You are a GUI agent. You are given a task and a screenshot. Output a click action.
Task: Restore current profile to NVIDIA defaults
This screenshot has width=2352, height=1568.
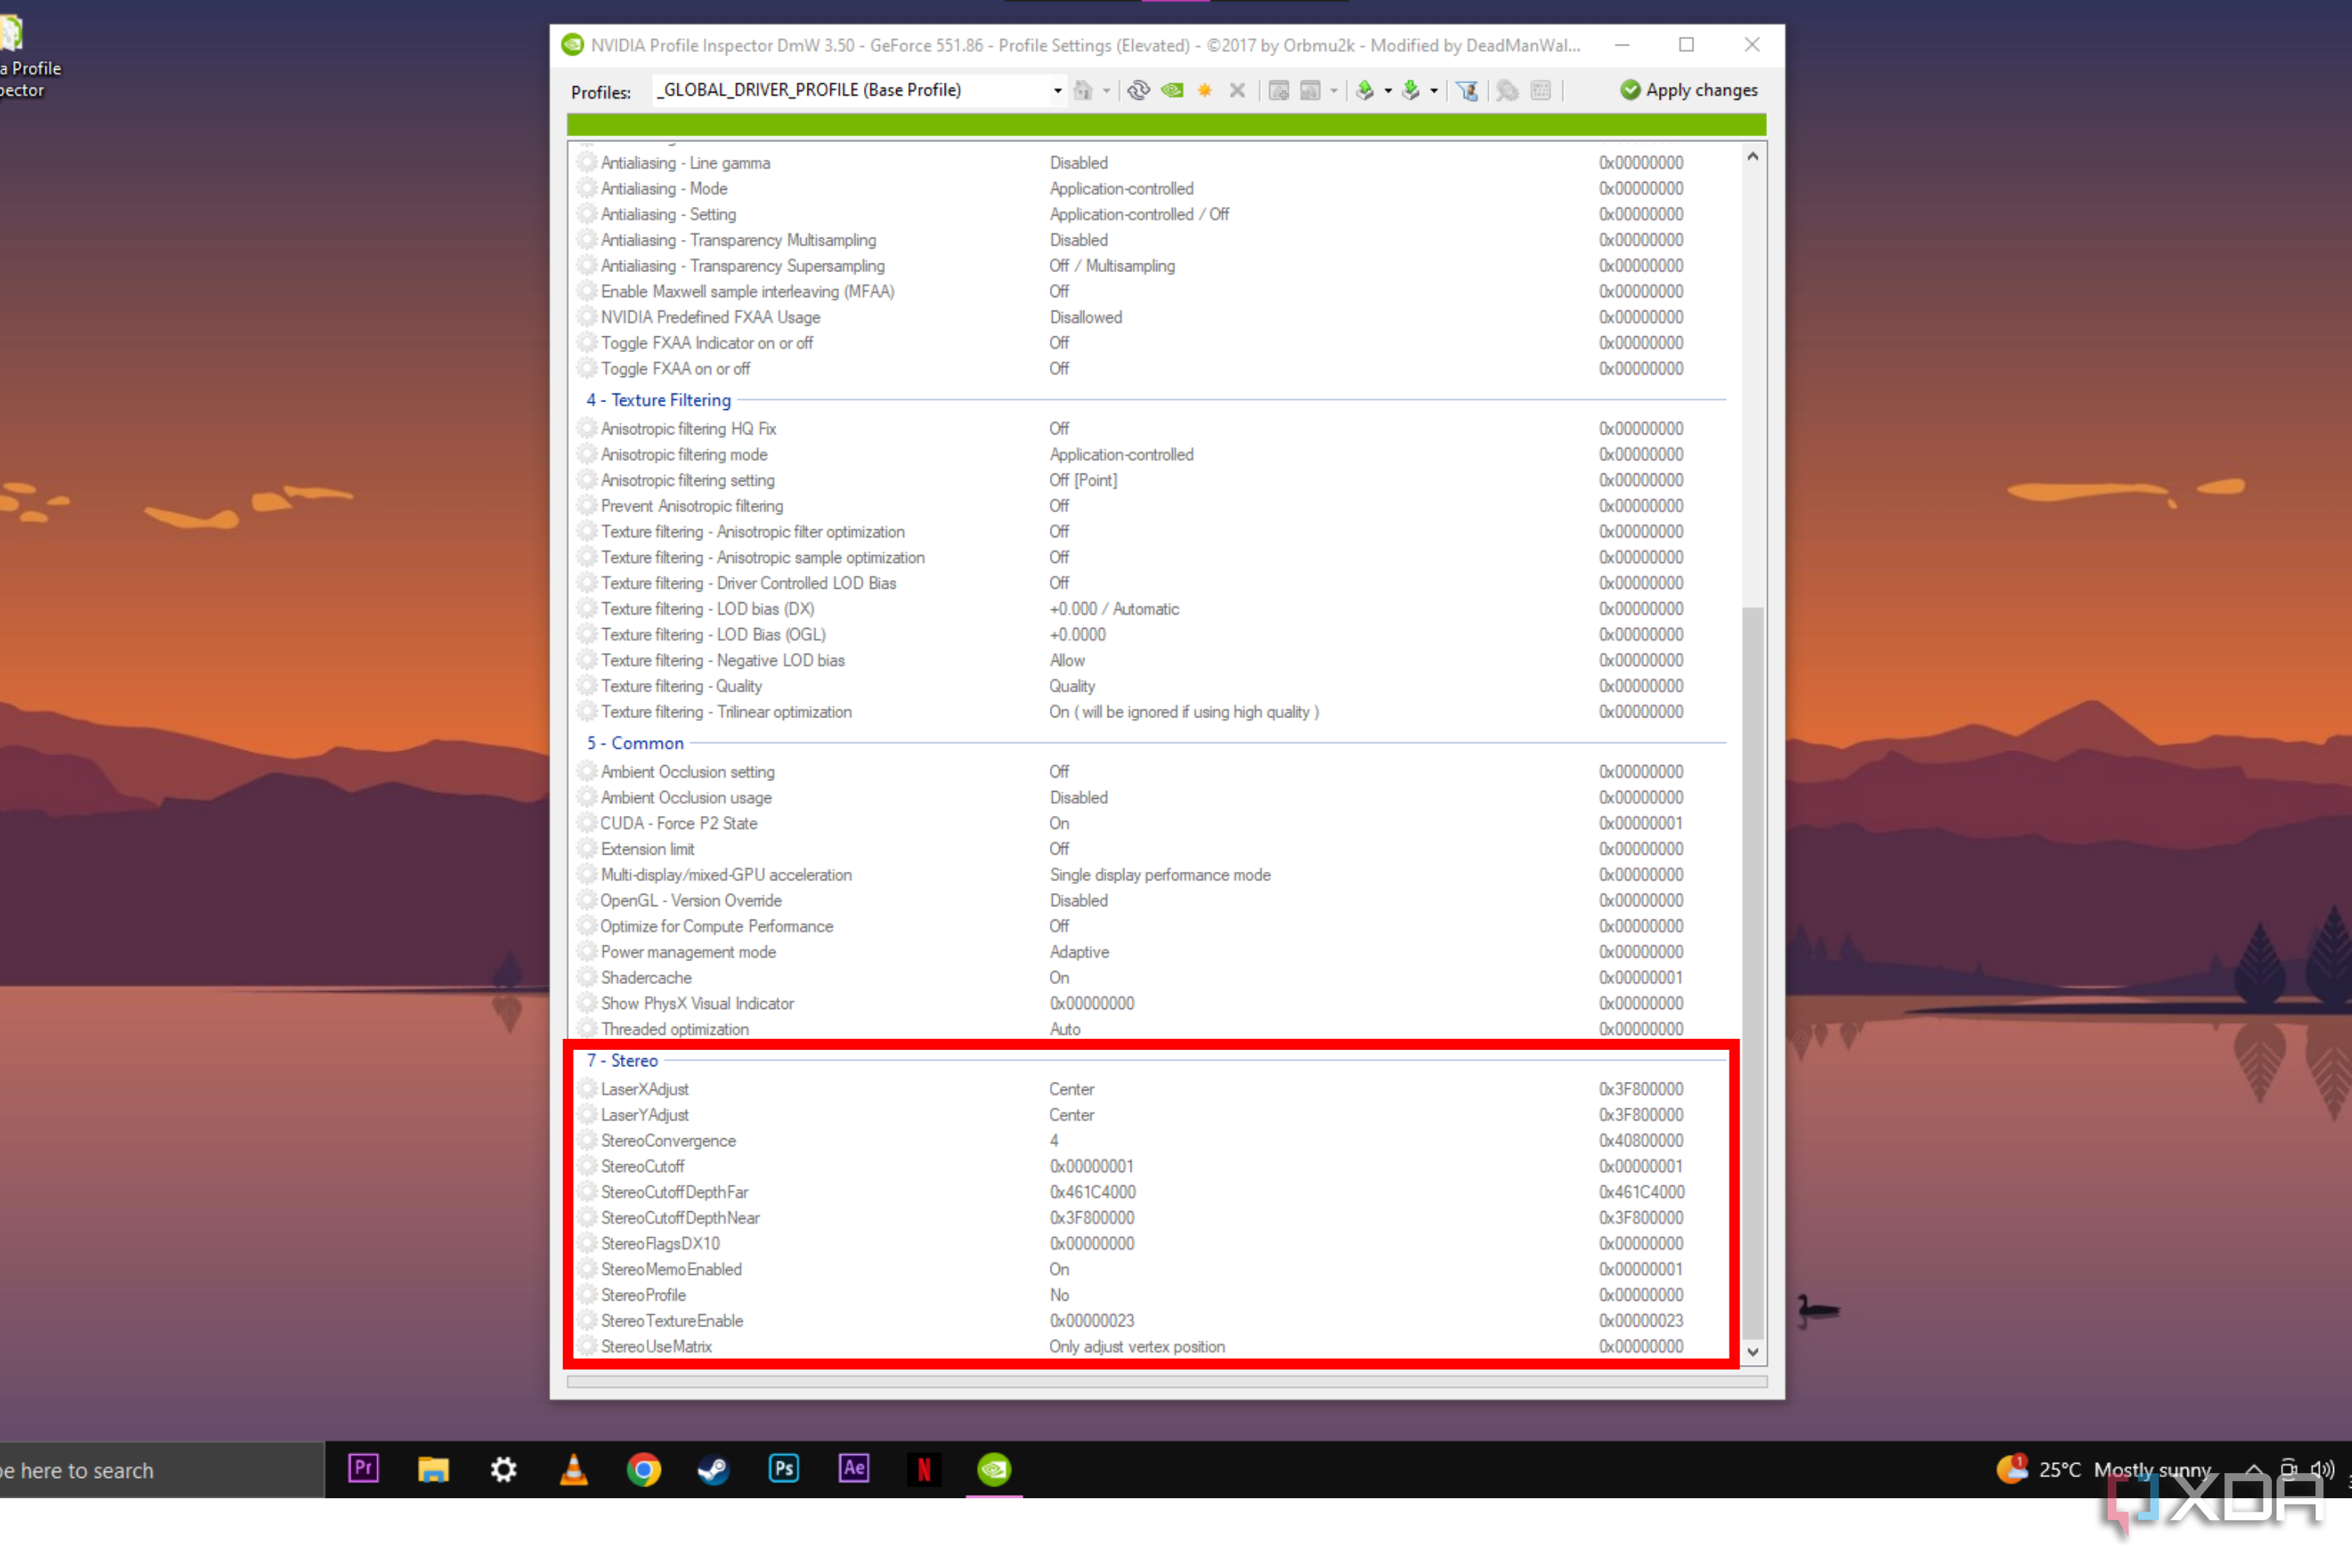click(x=1085, y=90)
